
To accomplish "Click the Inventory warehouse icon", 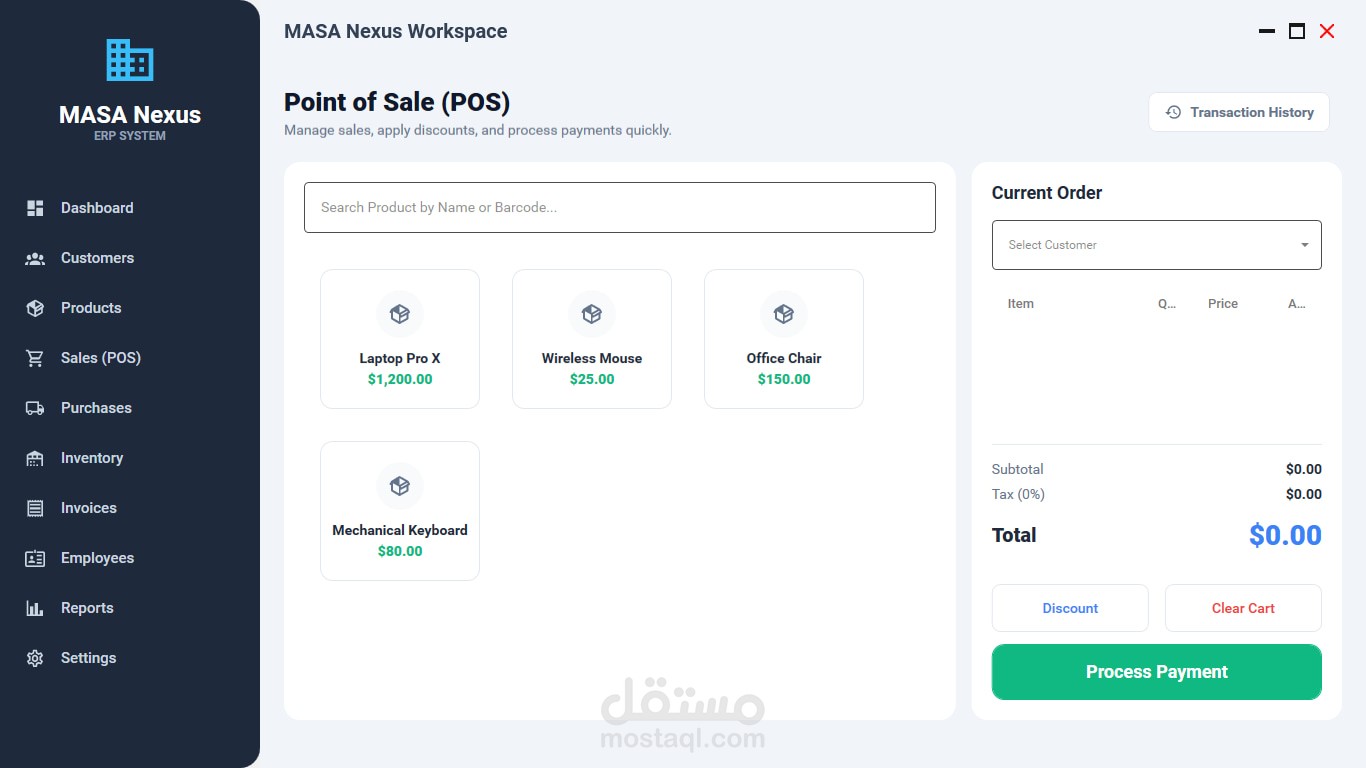I will coord(35,458).
